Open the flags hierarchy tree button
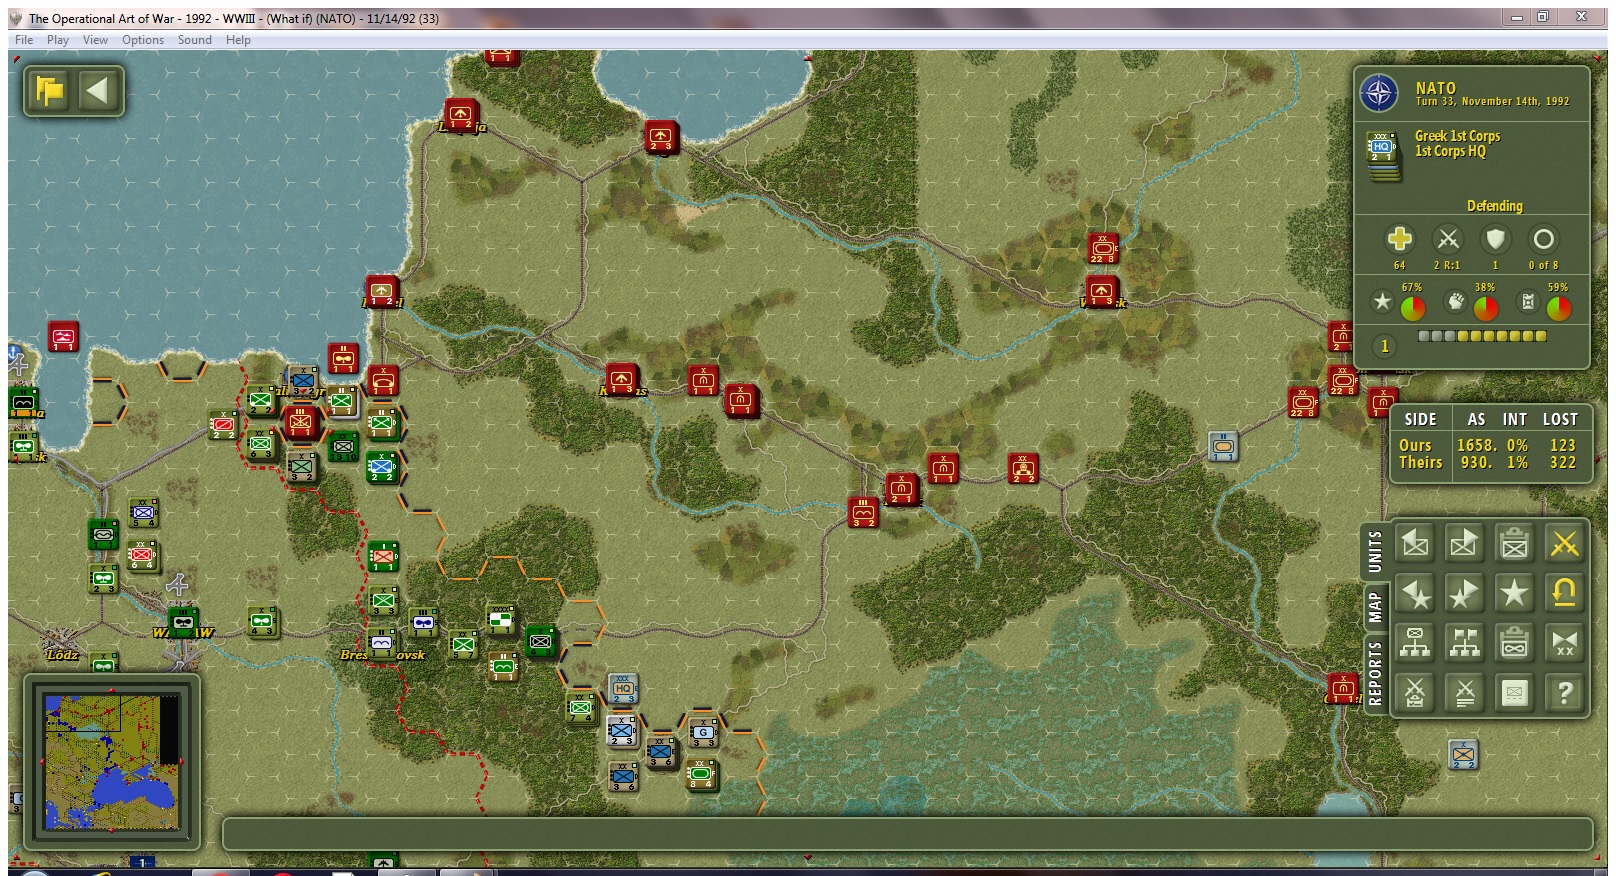1616x876 pixels. pos(1464,643)
